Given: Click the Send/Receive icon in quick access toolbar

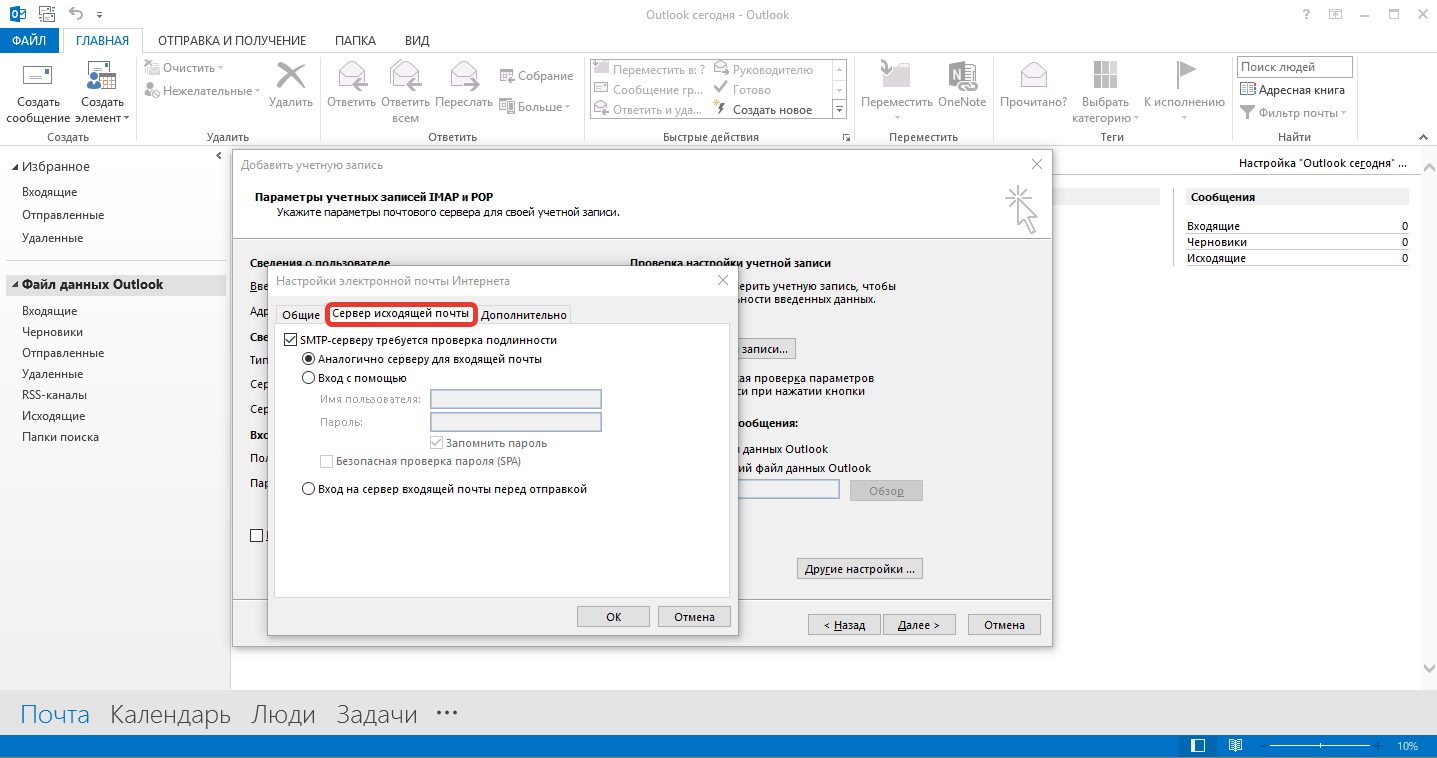Looking at the screenshot, I should (x=46, y=14).
